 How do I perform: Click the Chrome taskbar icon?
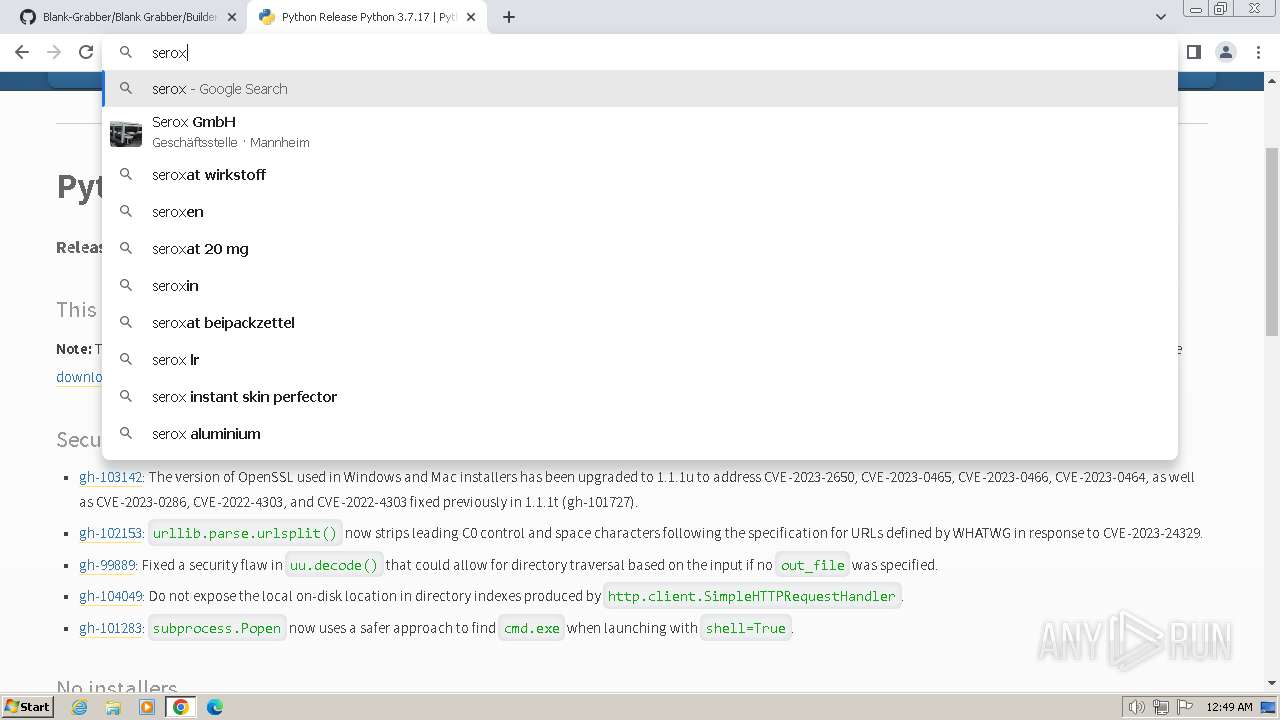[x=181, y=707]
